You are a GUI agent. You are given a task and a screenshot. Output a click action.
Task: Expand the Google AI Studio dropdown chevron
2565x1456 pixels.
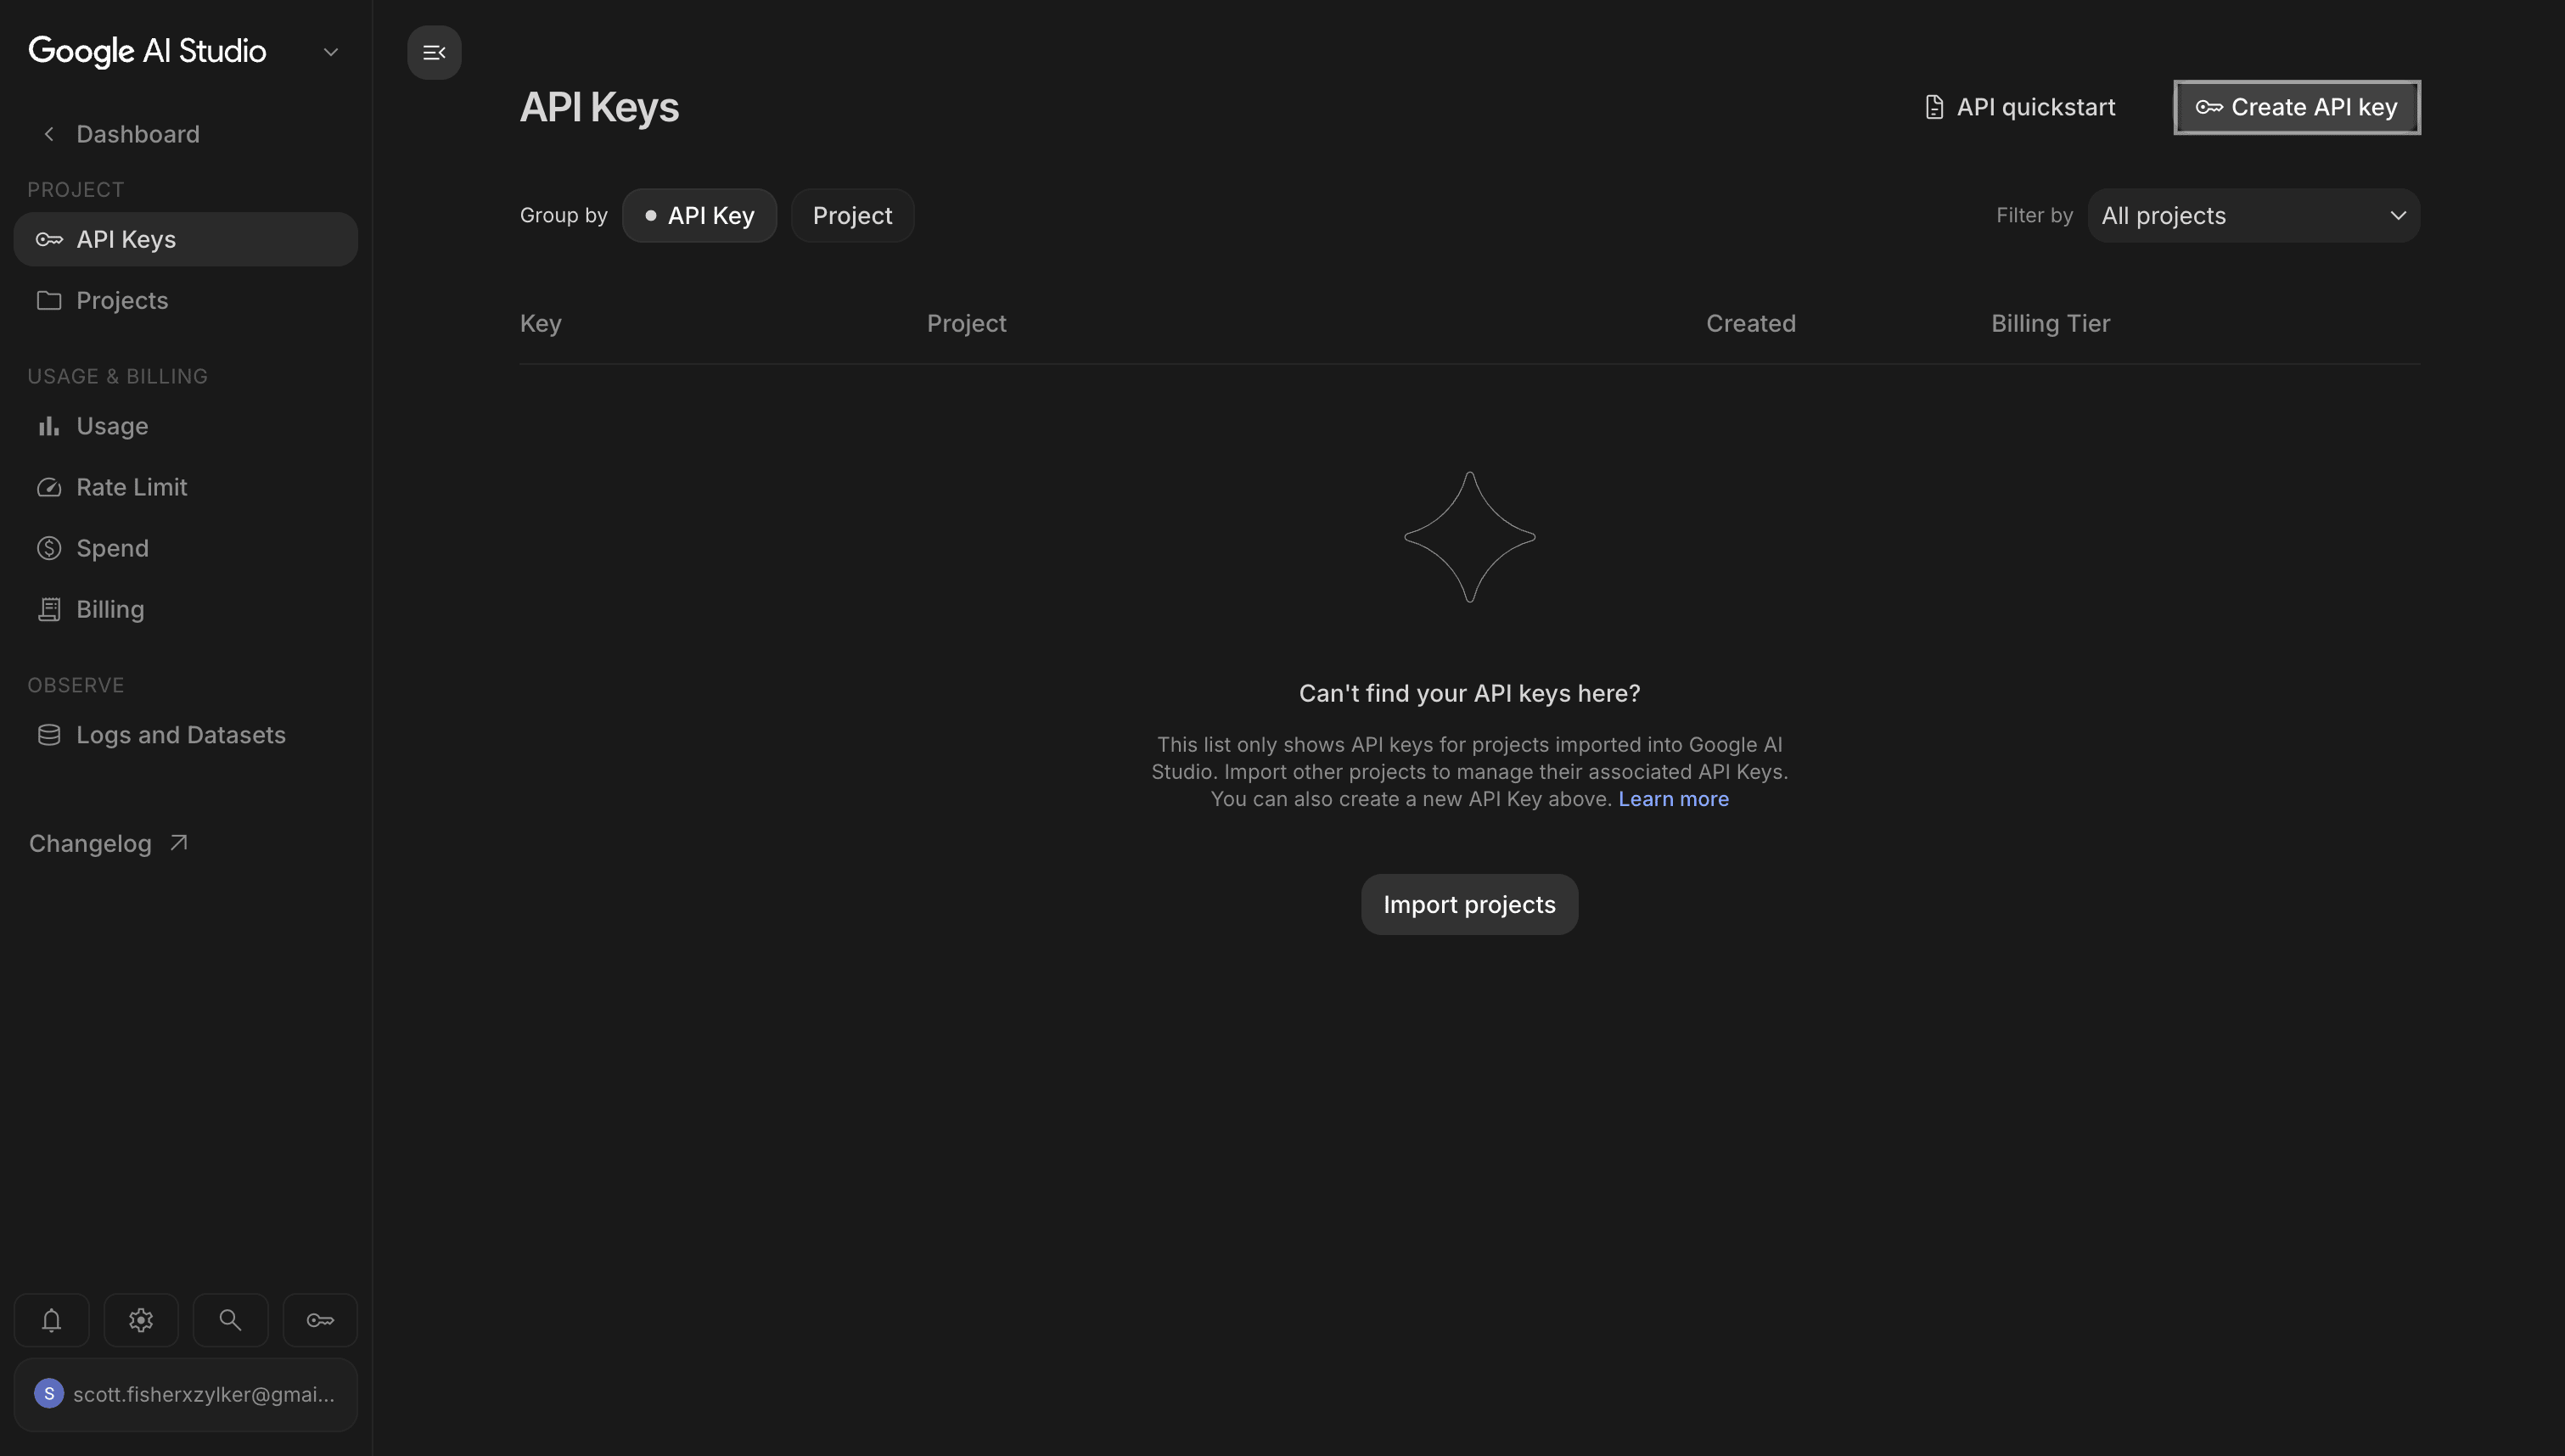331,52
